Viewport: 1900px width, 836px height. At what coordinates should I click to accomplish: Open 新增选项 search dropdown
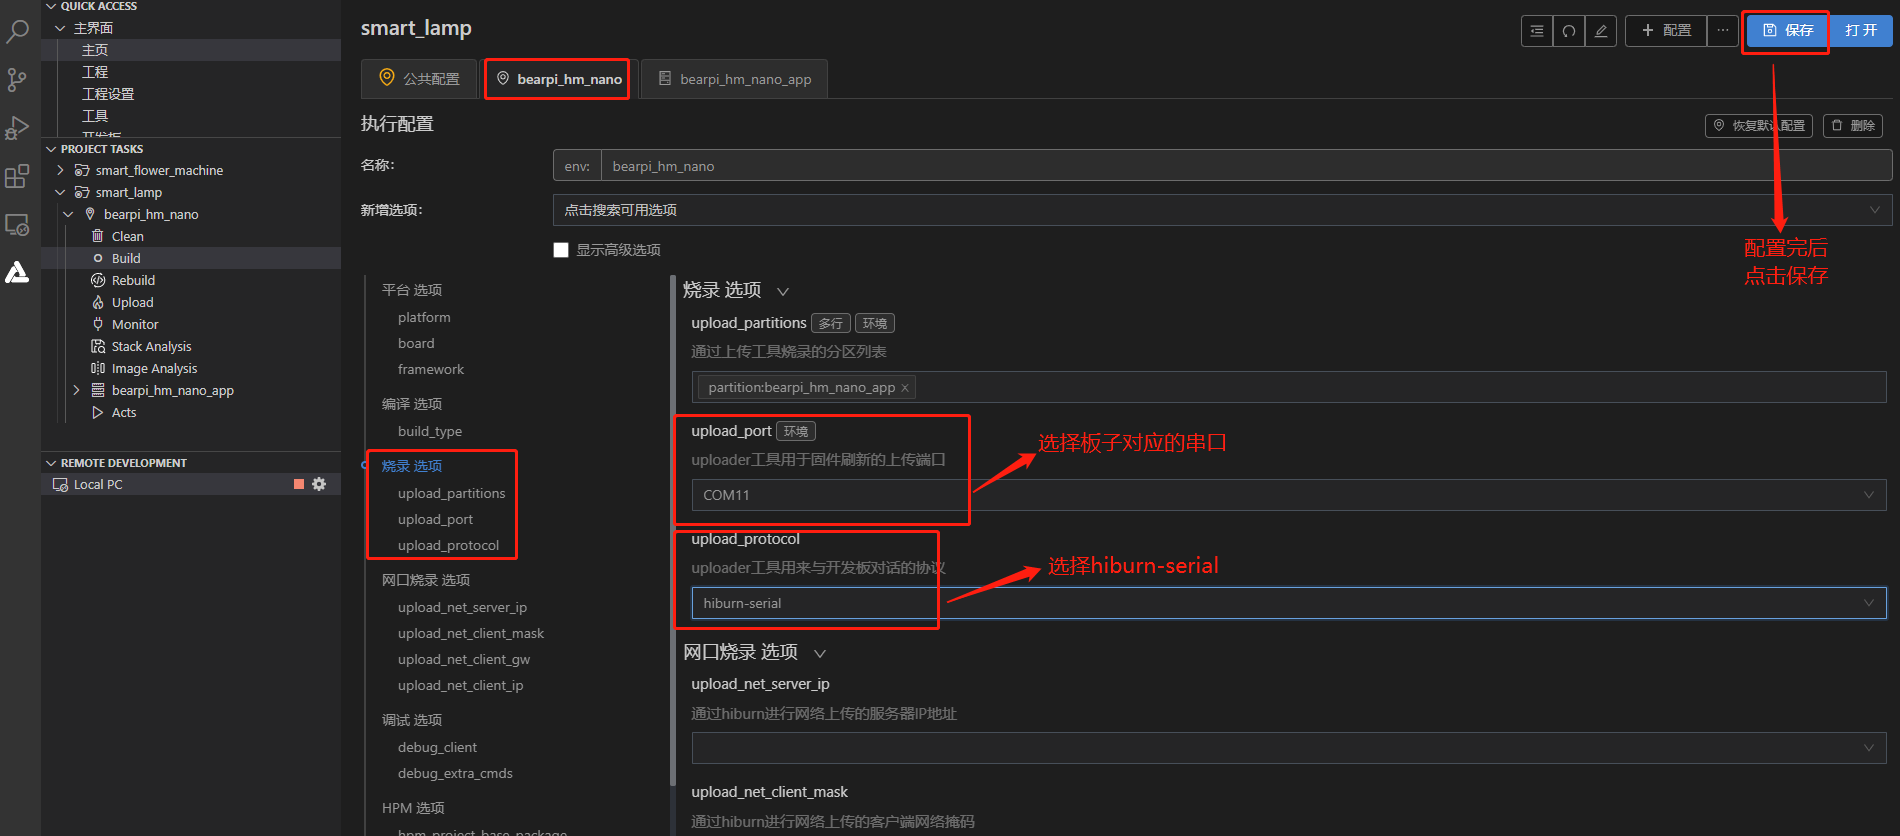pos(1222,210)
